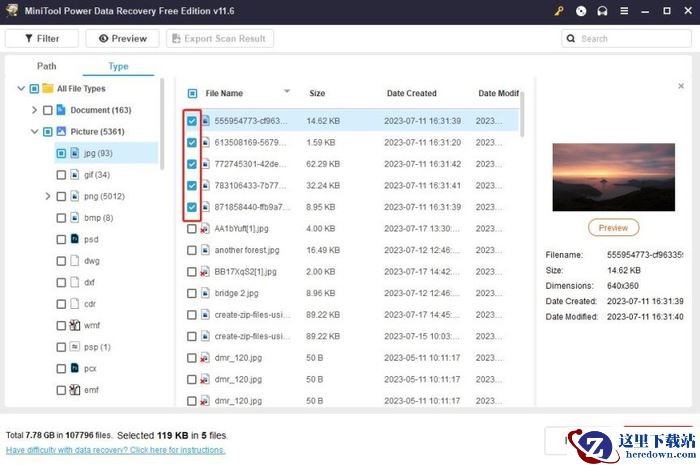Click the psp file type icon
The image size is (700, 465).
[x=75, y=347]
